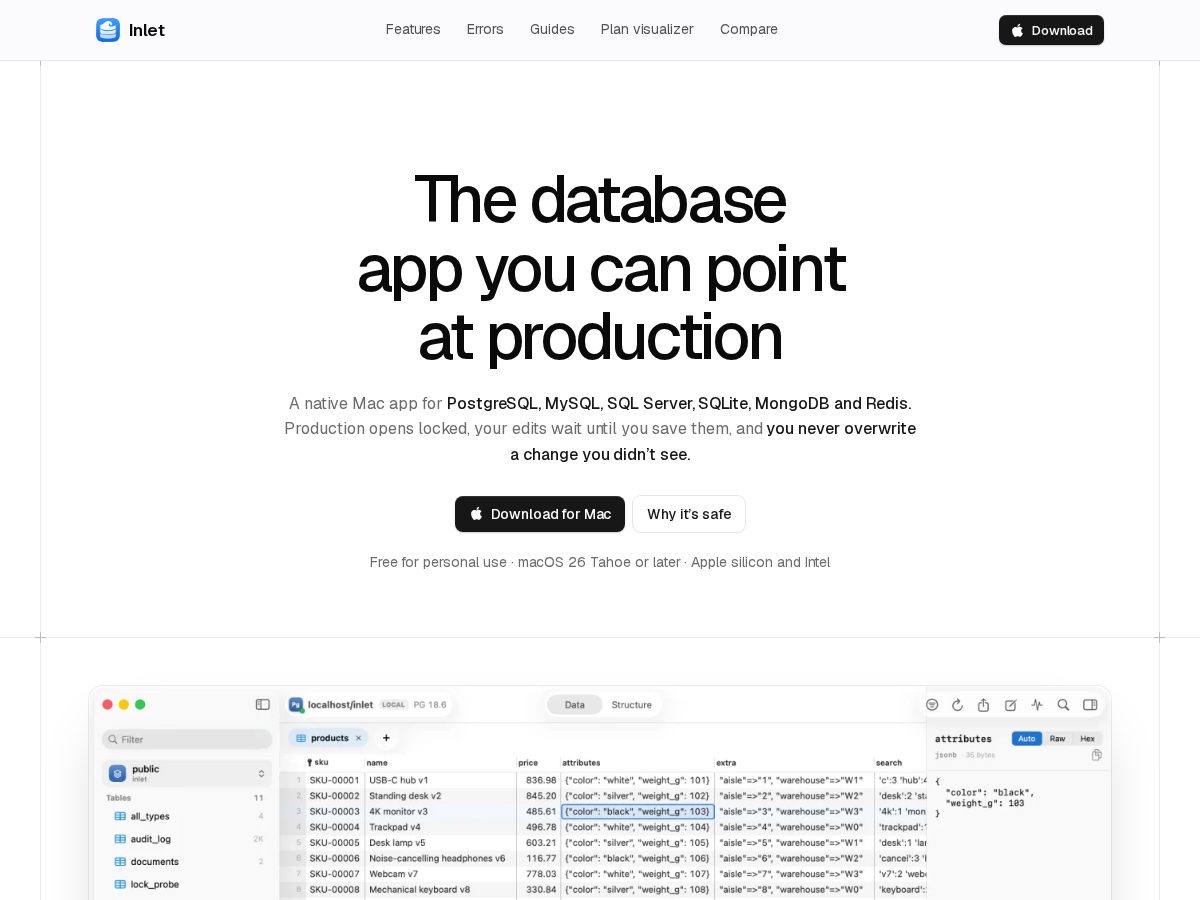This screenshot has height=900, width=1200.
Task: Click the activity pulse icon in toolbar
Action: (1037, 705)
